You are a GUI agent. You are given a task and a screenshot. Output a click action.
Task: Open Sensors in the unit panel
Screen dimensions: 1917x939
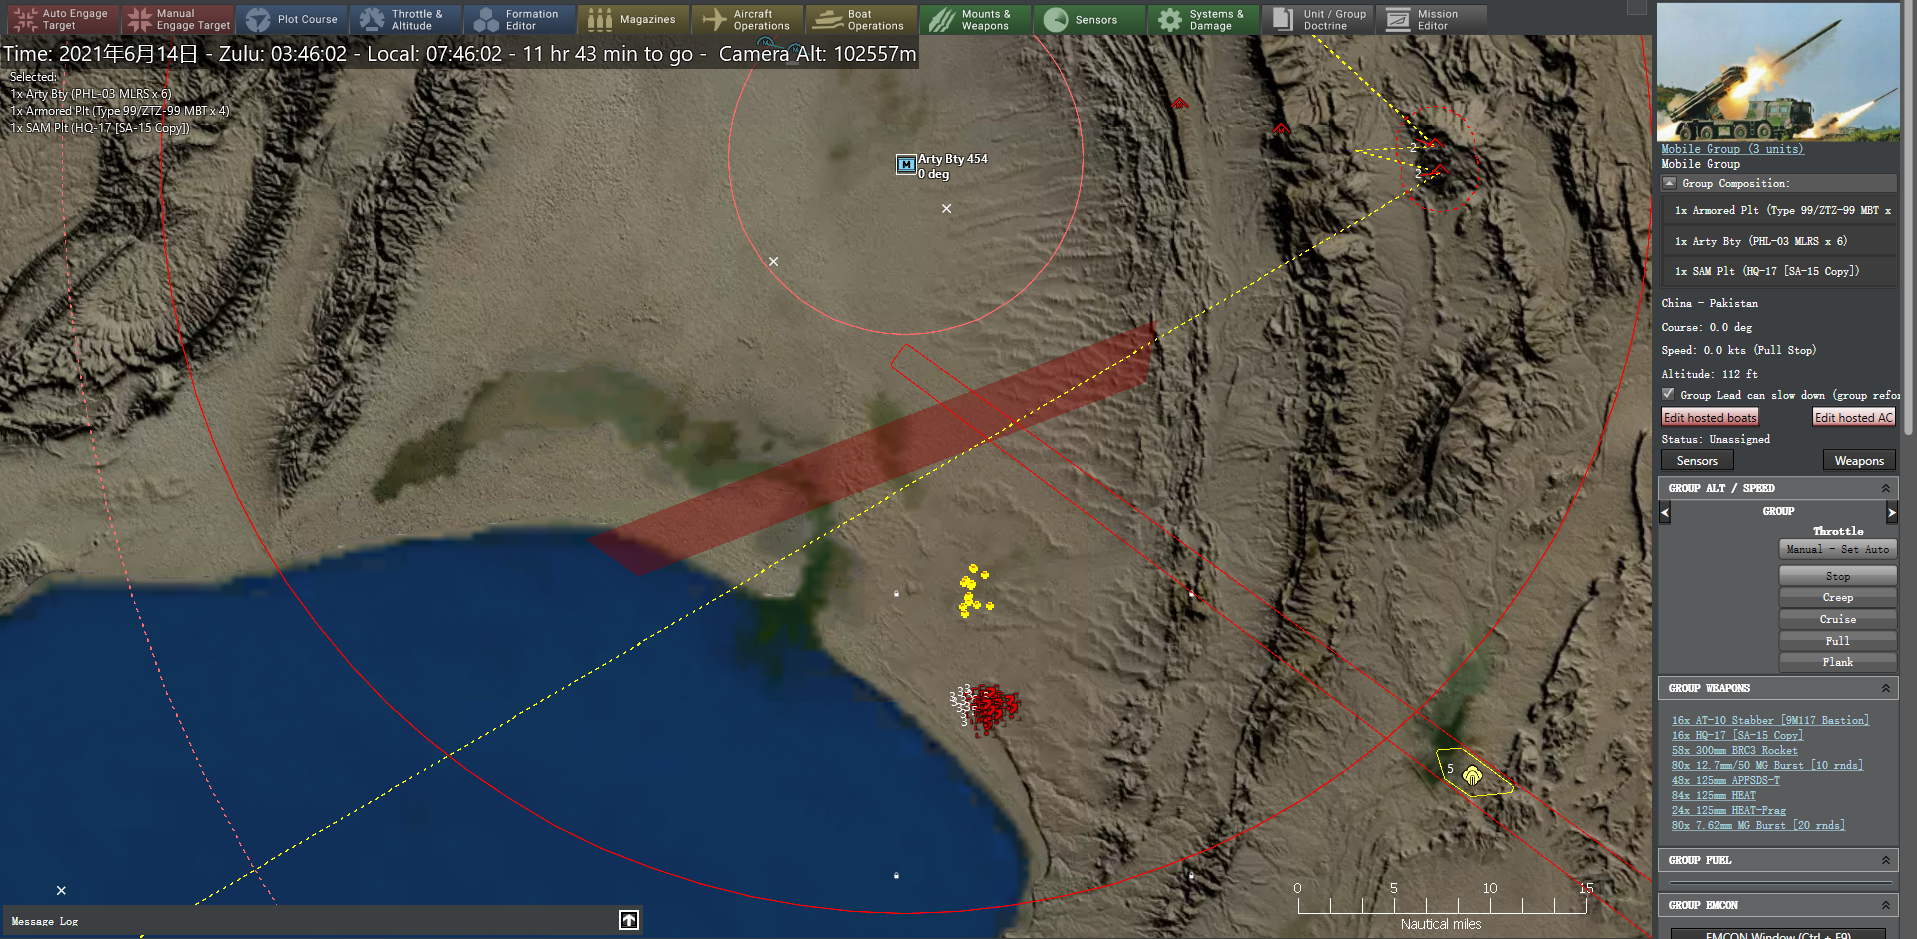coord(1697,461)
